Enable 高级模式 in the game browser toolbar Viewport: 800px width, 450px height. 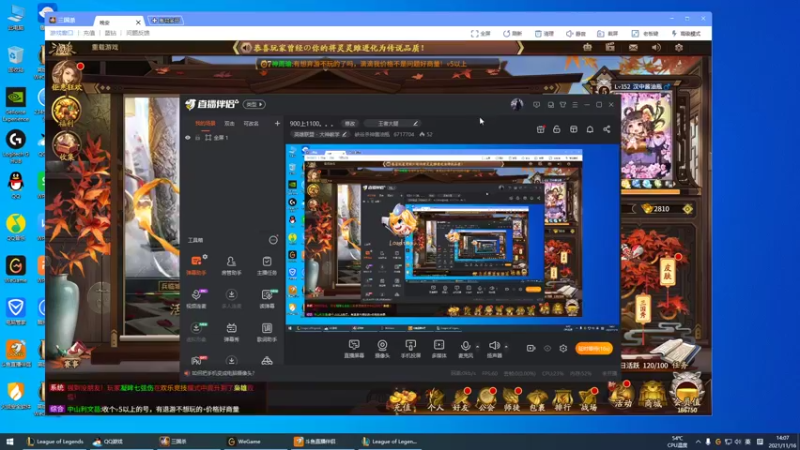(x=686, y=33)
